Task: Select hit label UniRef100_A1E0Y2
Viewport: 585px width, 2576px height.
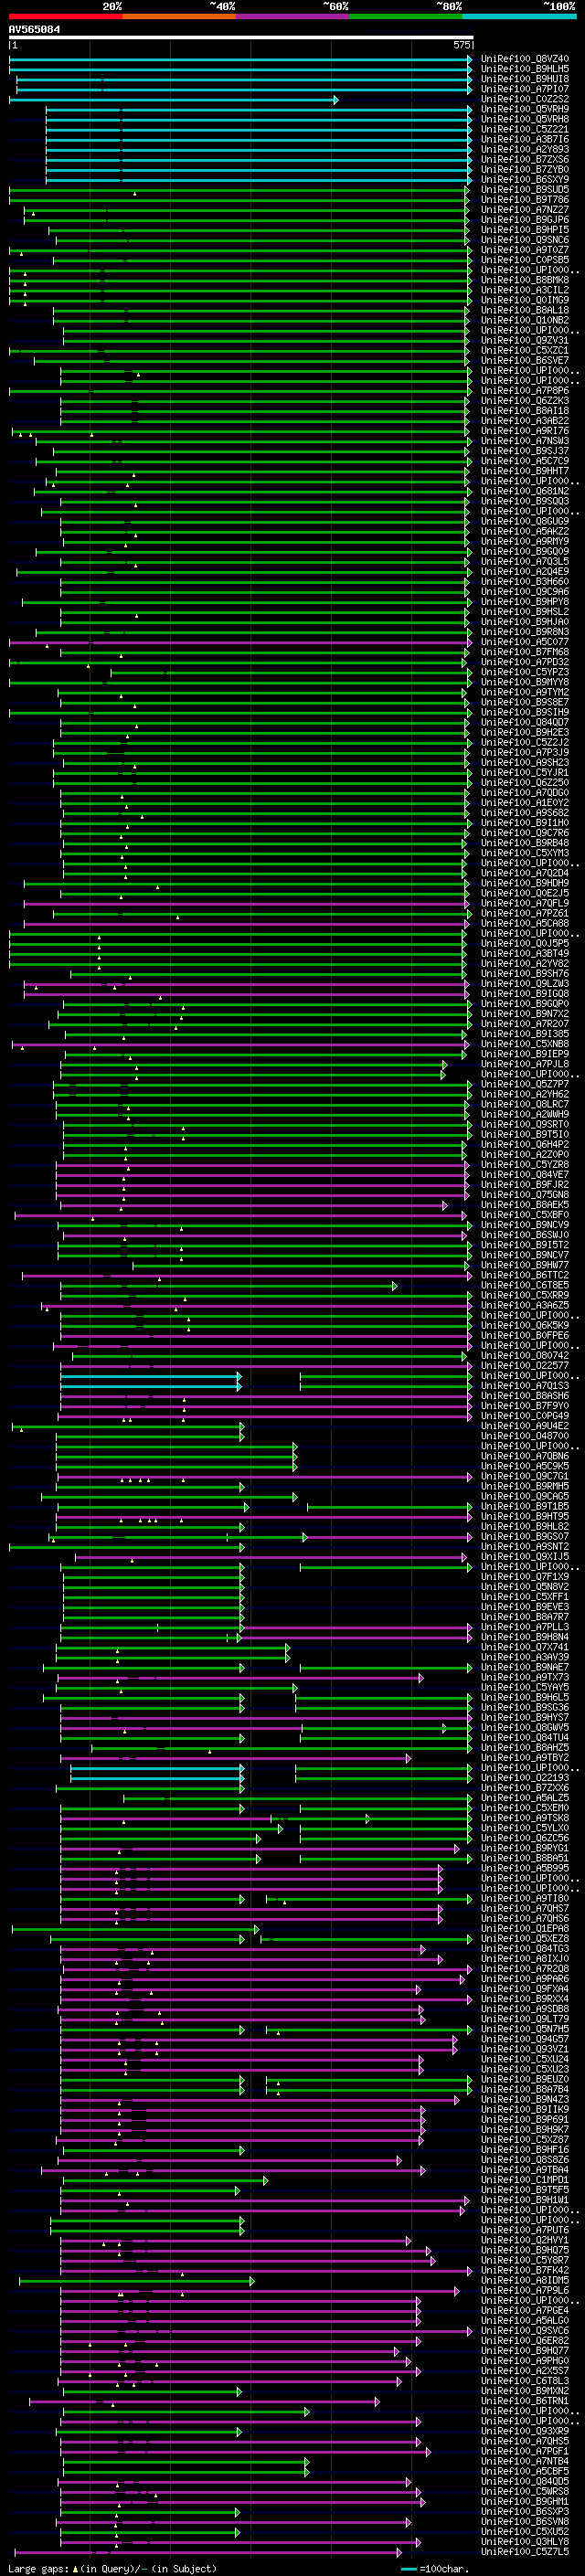Action: tap(525, 803)
